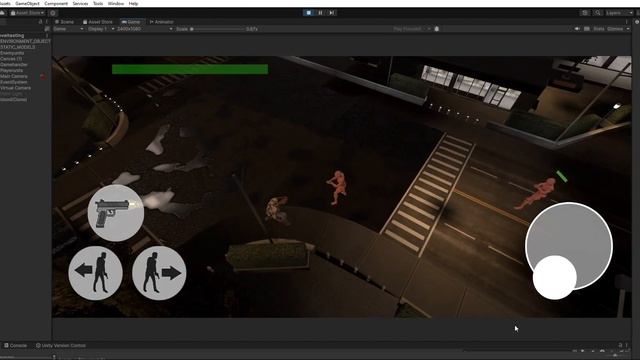Tap the pistol fire button in game

point(116,213)
